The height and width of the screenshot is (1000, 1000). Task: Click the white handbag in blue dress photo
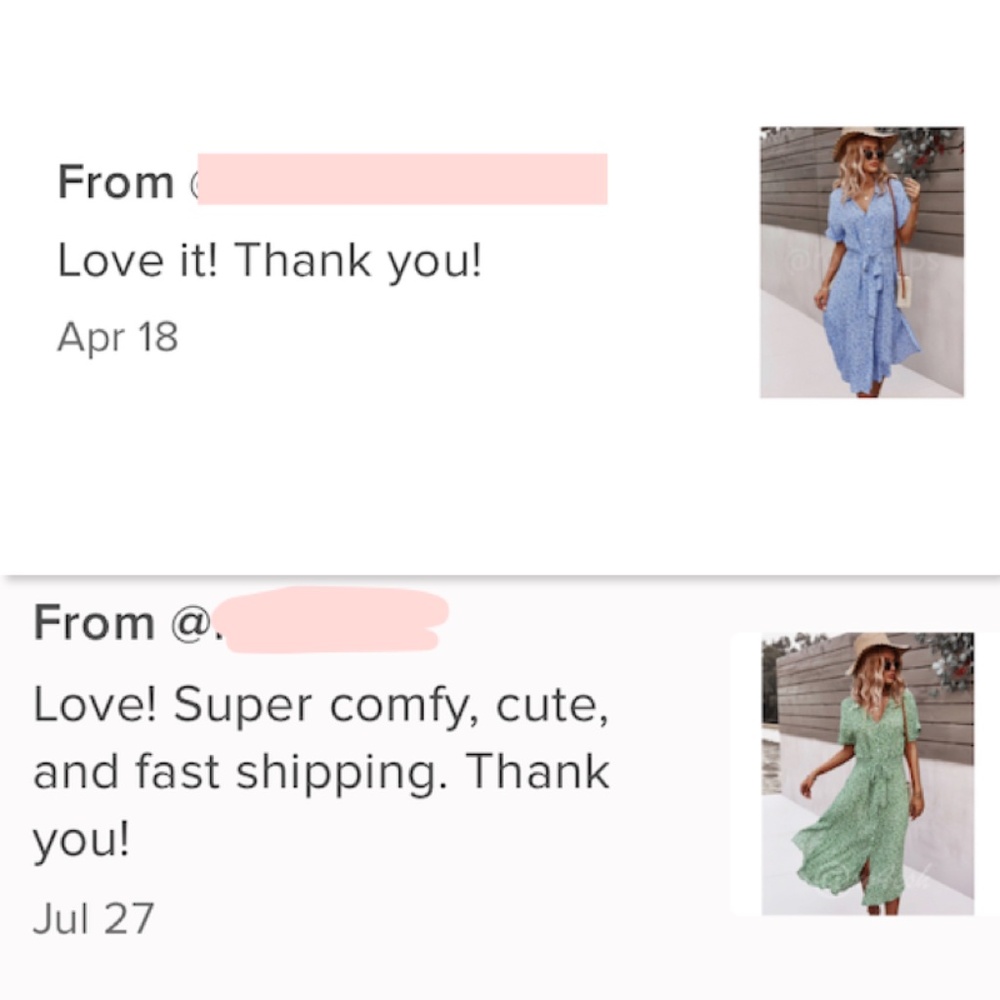pyautogui.click(x=903, y=290)
